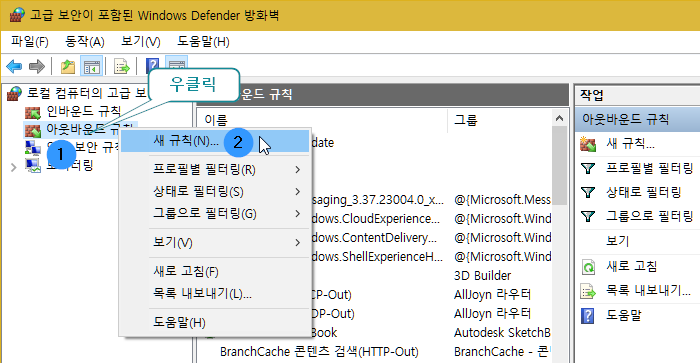700x363 pixels.
Task: Expand the 모니터링 tree node
Action: point(13,167)
